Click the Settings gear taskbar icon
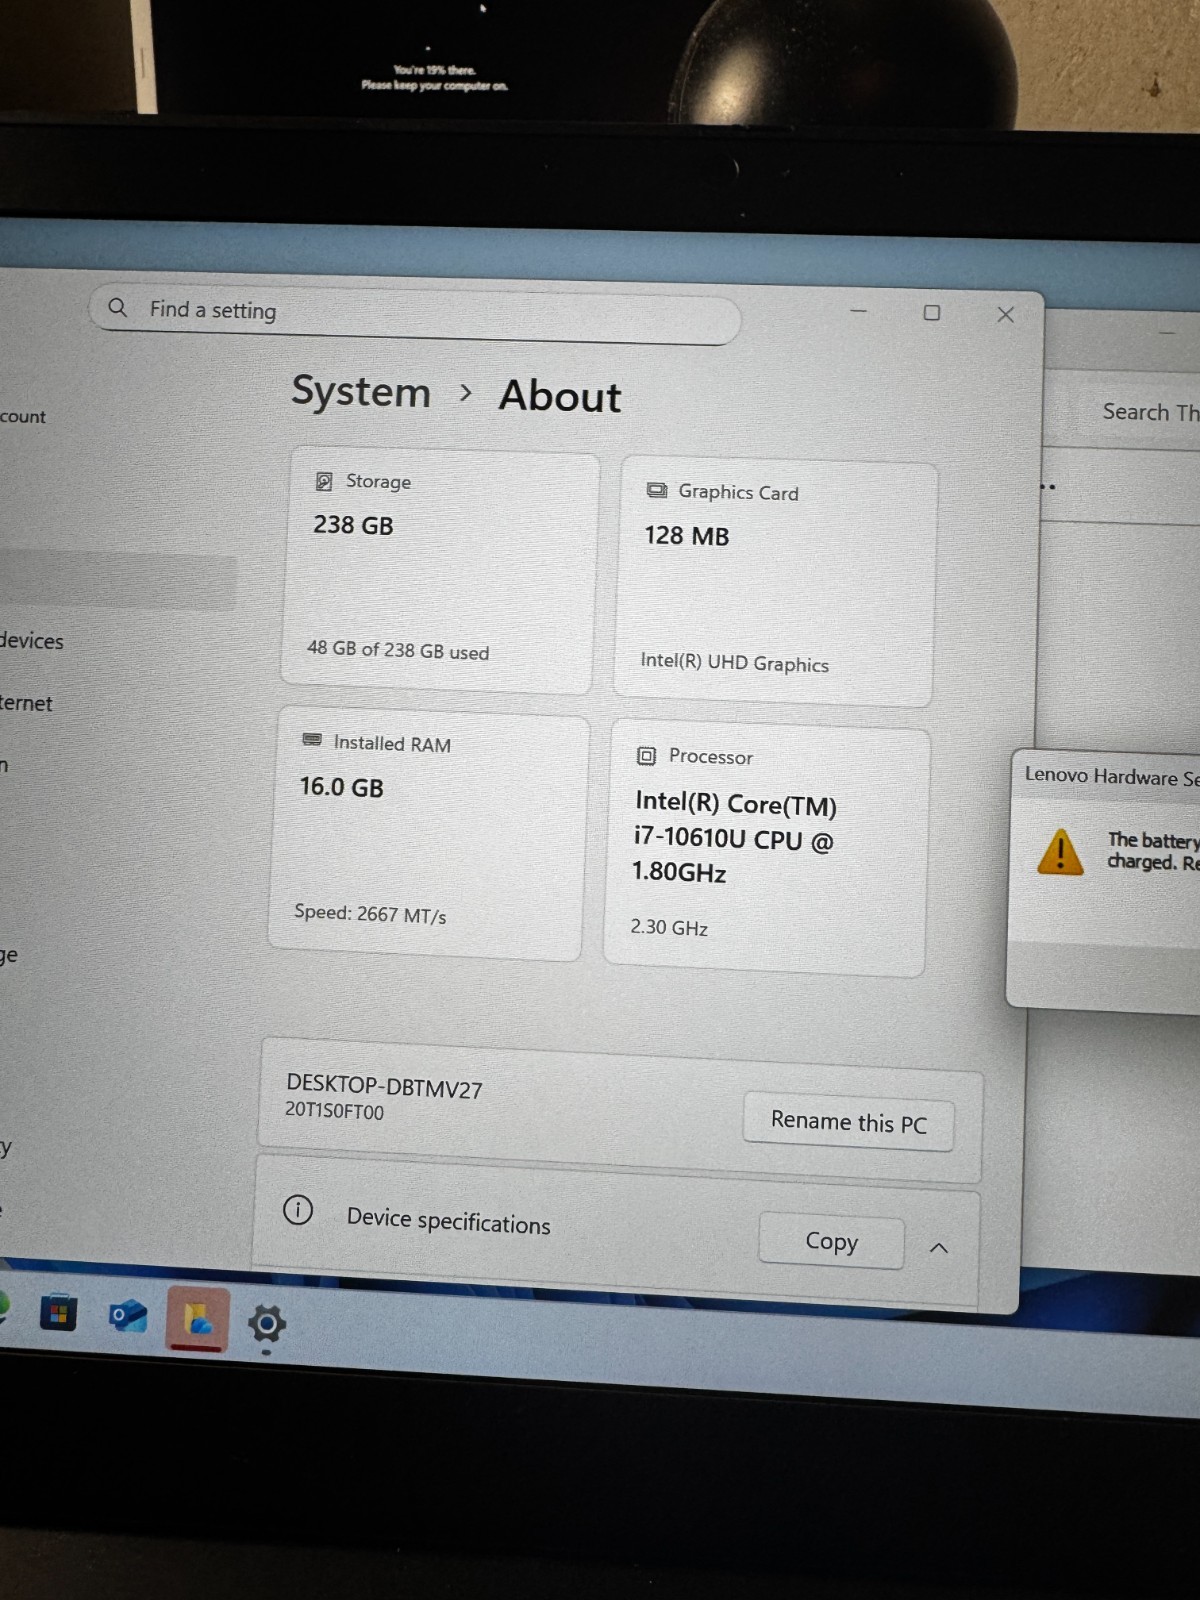 266,1325
